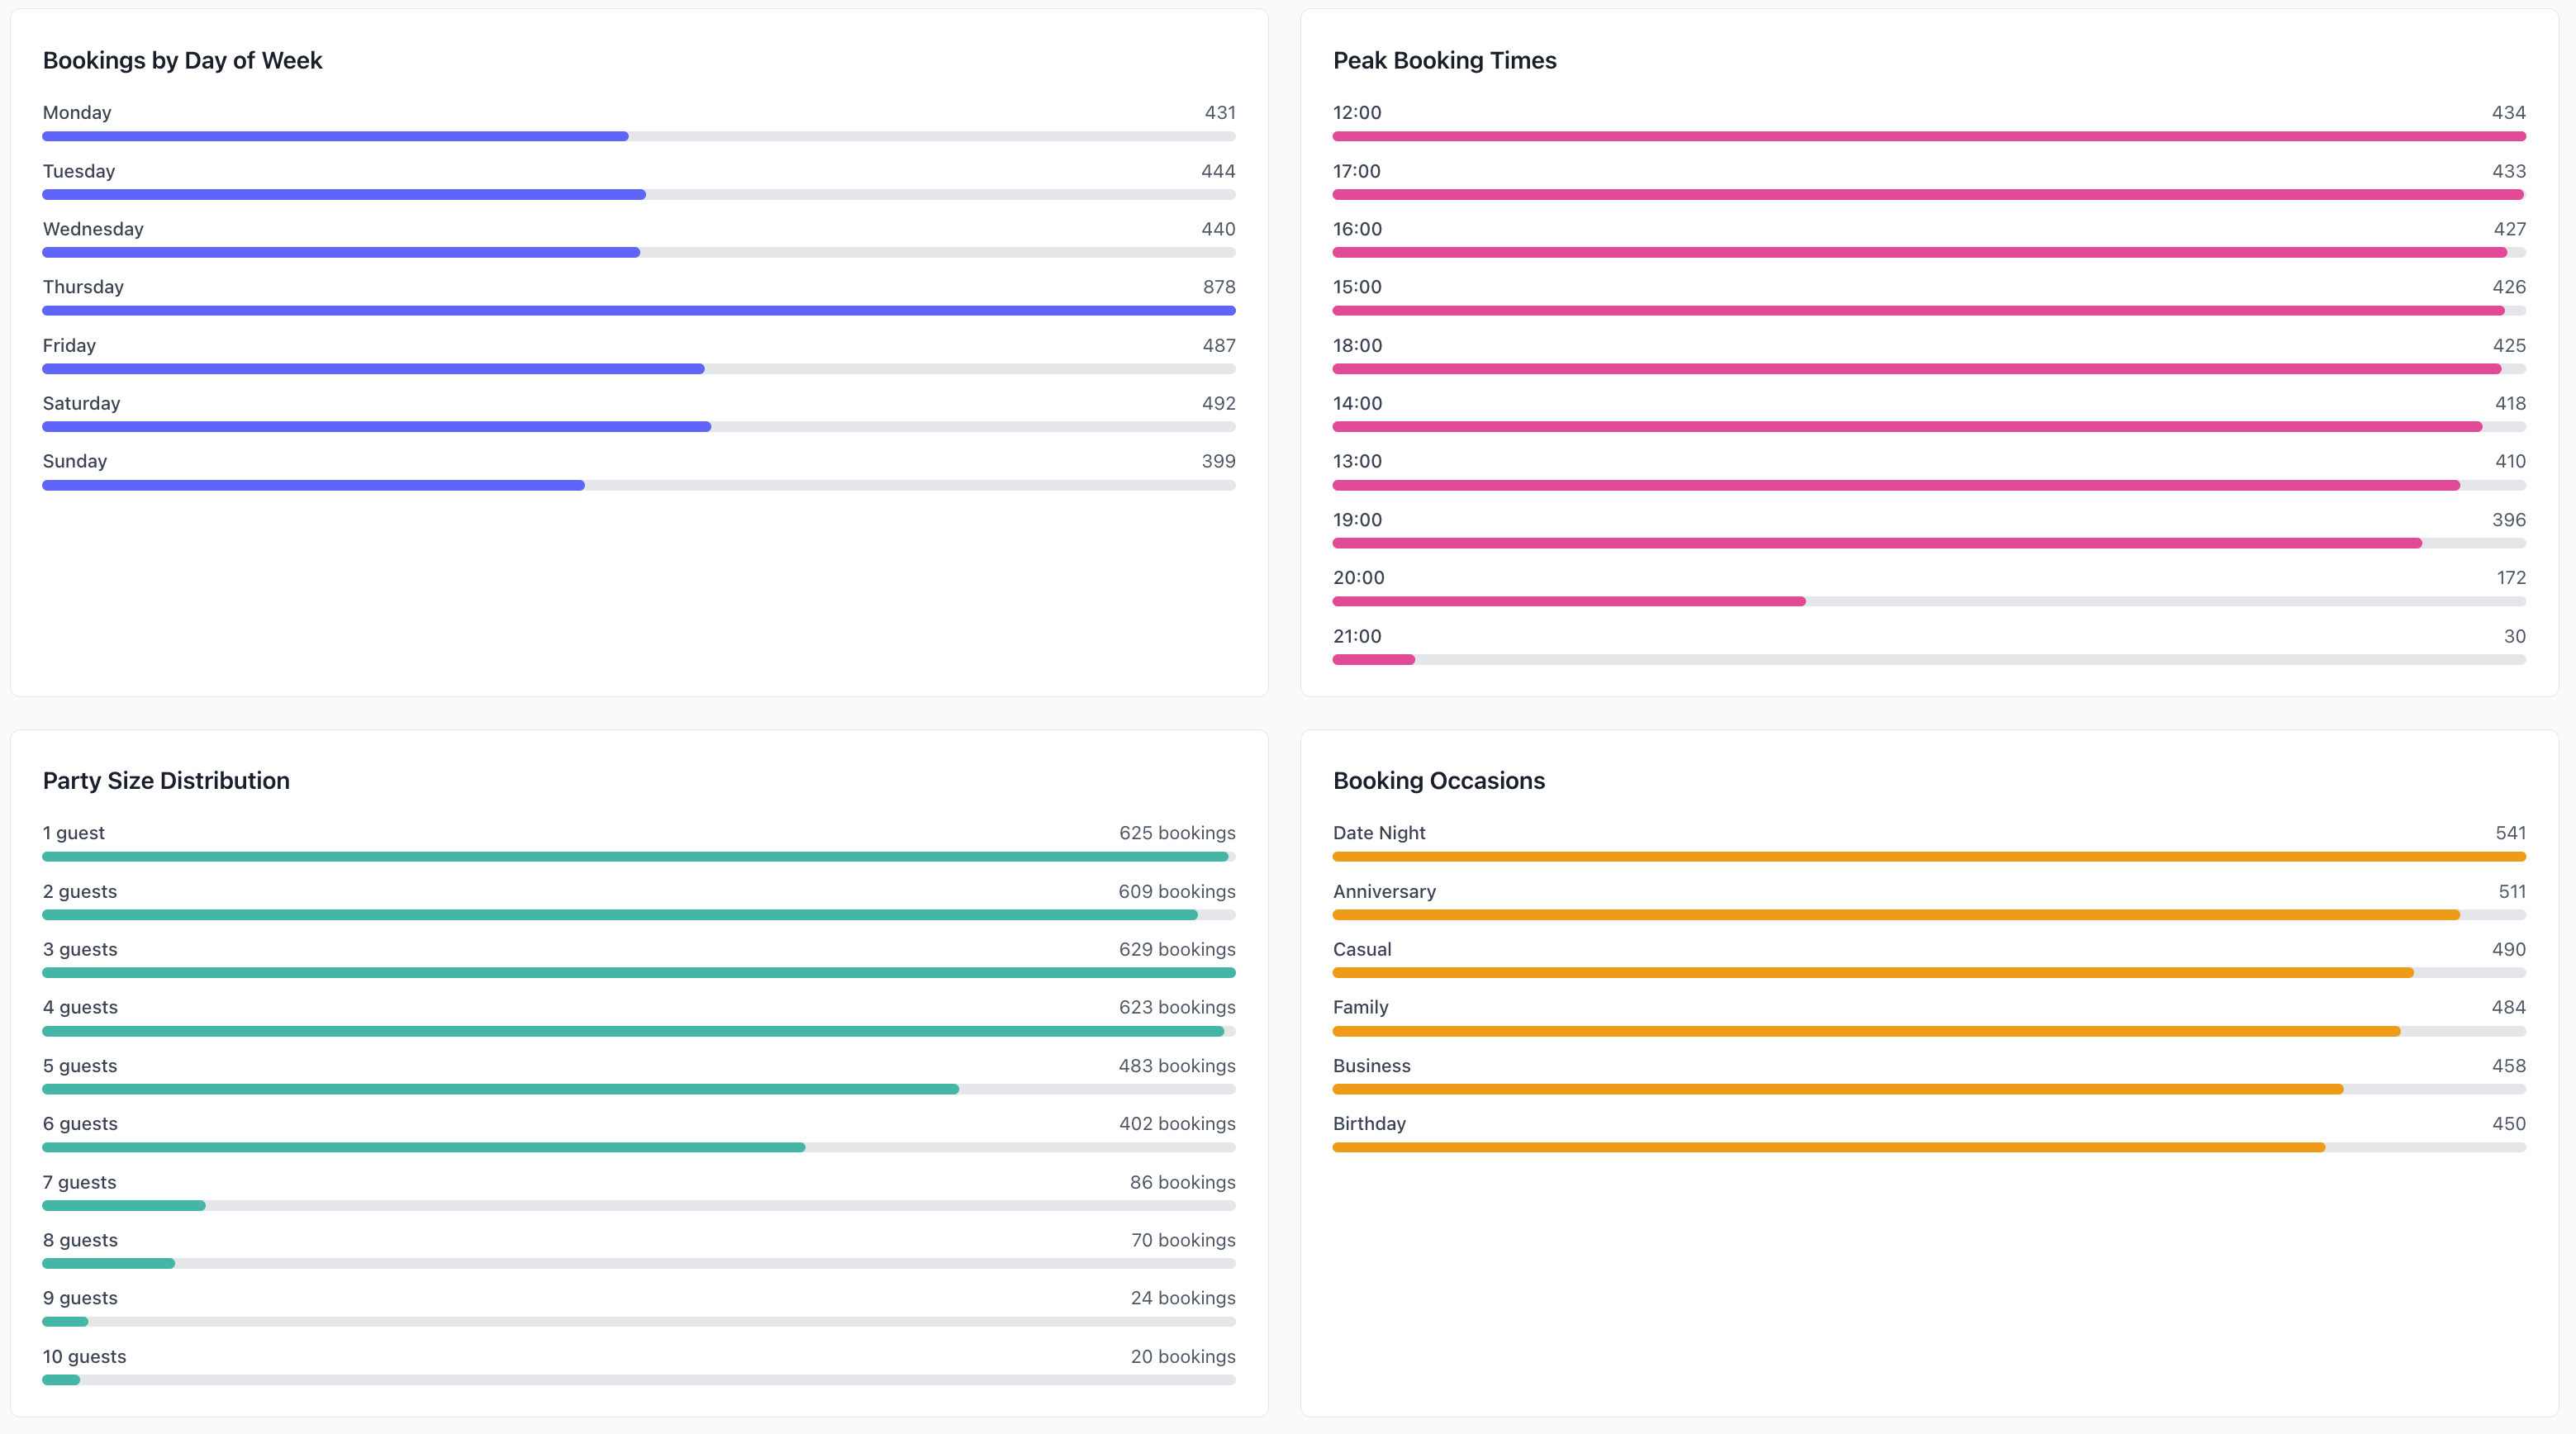
Task: Open the Party Size Distribution heading
Action: click(x=165, y=781)
